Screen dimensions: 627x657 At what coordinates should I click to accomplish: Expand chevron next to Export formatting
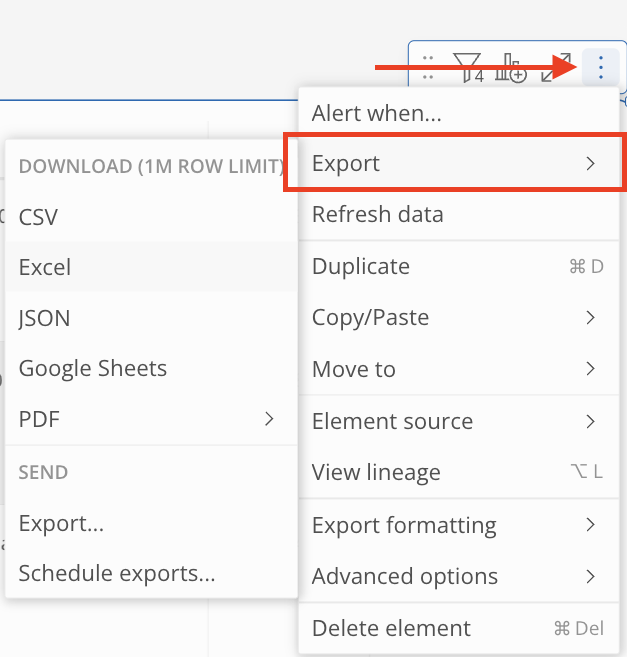pyautogui.click(x=591, y=525)
